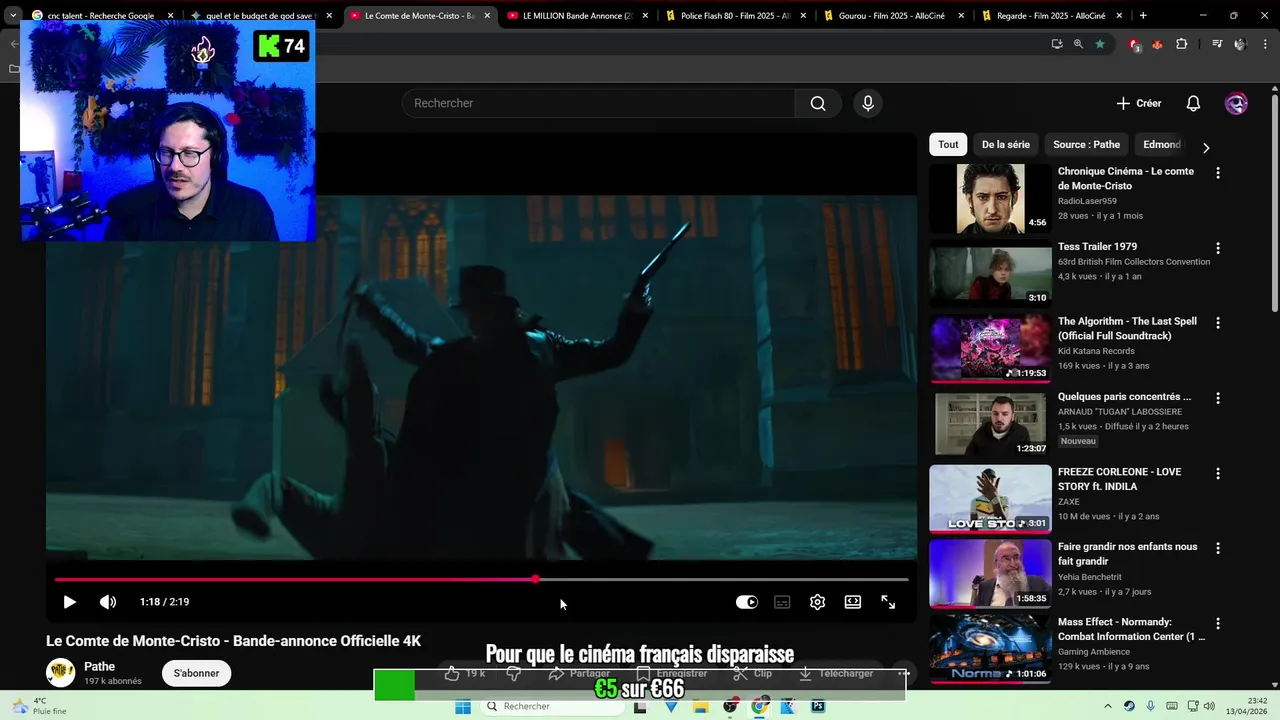Image resolution: width=1280 pixels, height=720 pixels.
Task: Open the tab search dropdown arrow
Action: pos(13,16)
